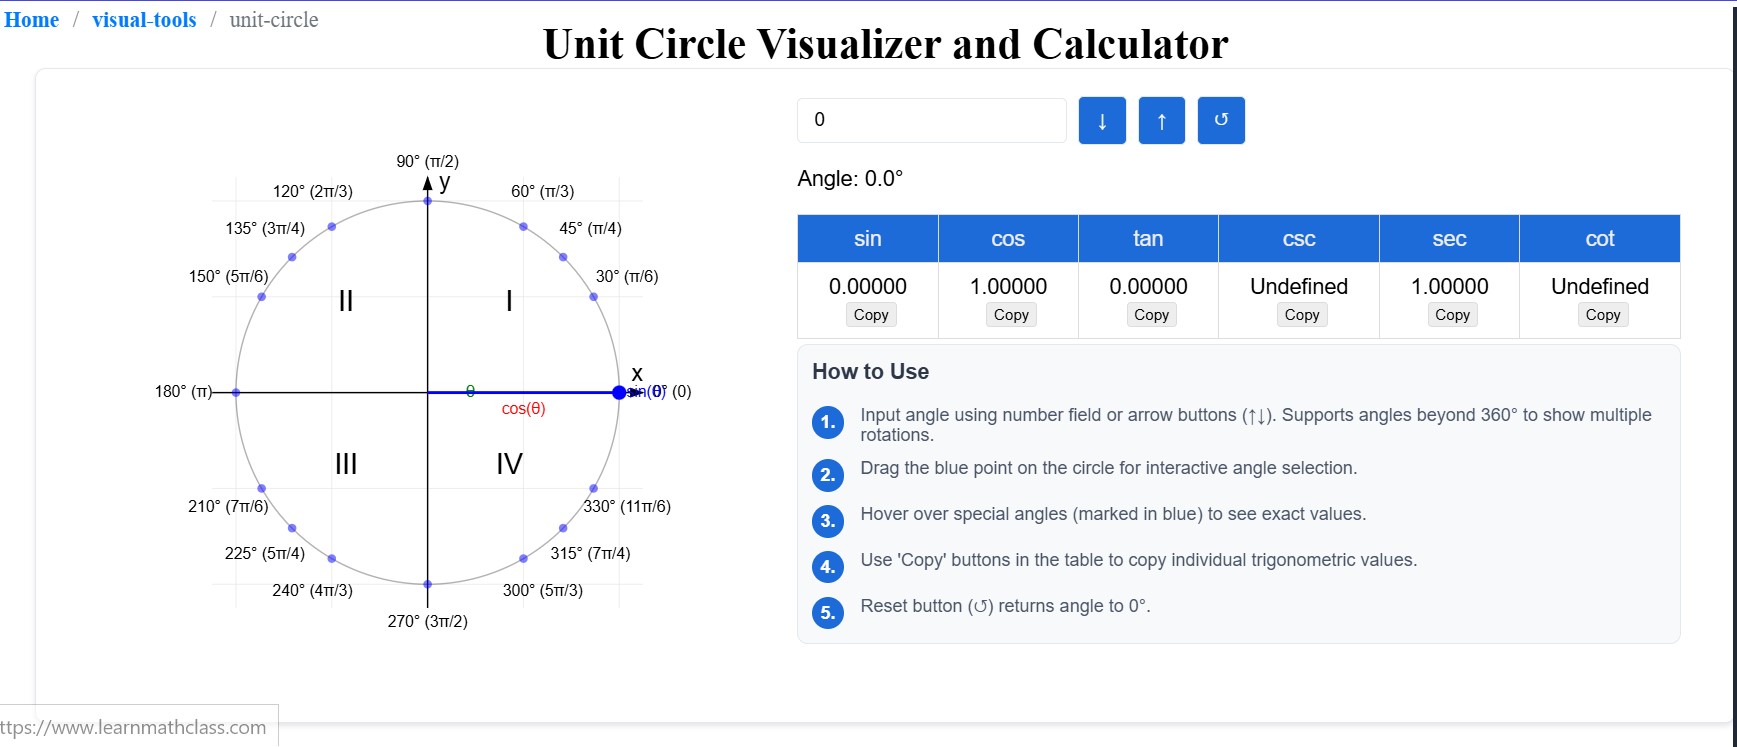1737x747 pixels.
Task: Select the 45° point on circle
Action: pos(563,257)
